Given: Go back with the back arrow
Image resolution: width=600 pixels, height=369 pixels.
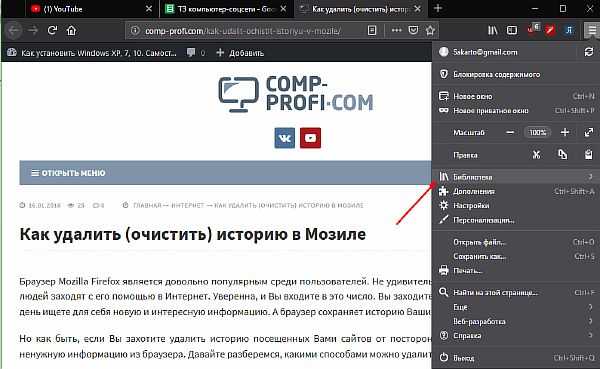Looking at the screenshot, I should 14,30.
